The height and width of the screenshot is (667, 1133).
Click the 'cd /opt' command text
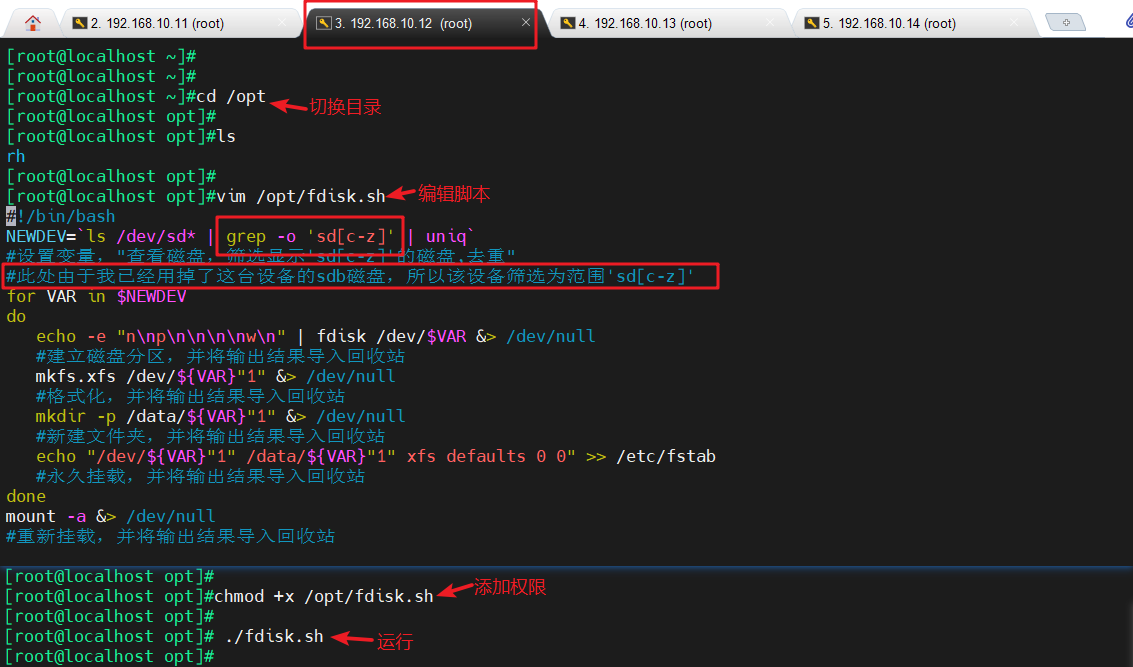231,96
